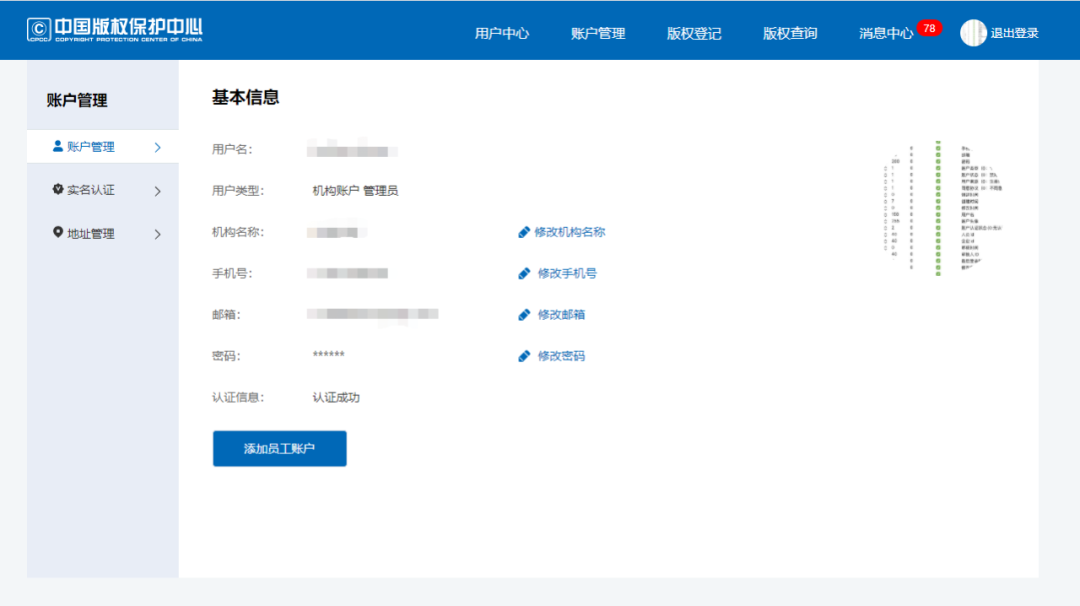Expand the 地址管理 section arrow
Screen dimensions: 1080x606
pyautogui.click(x=158, y=232)
